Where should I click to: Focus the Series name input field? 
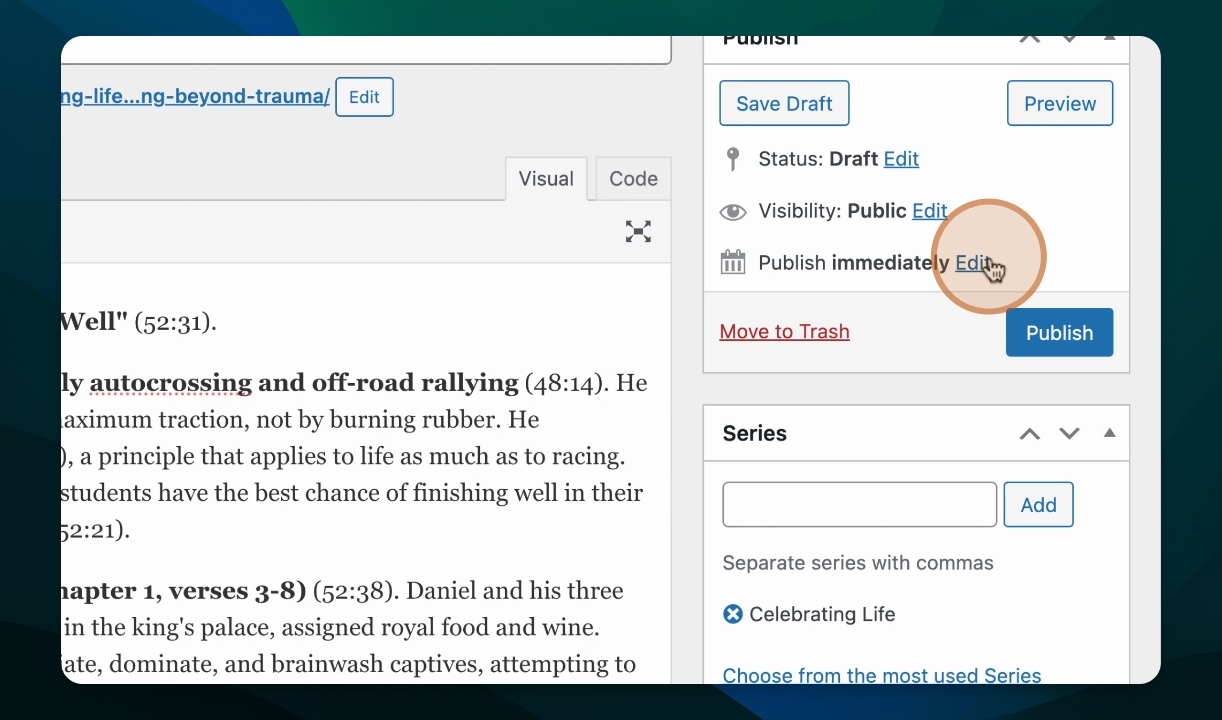(859, 504)
